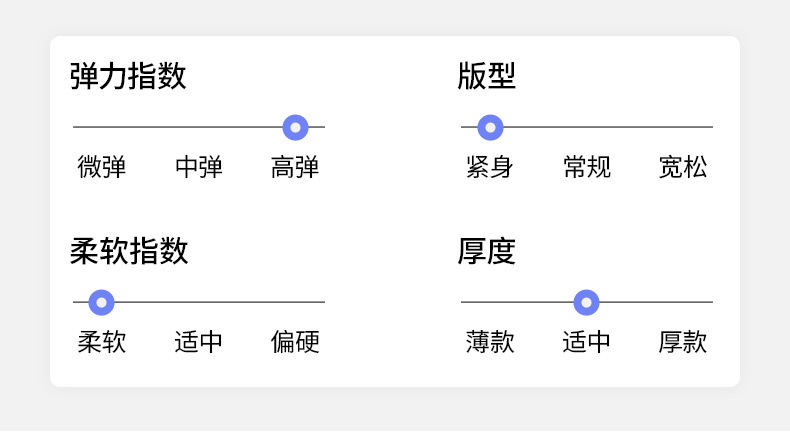Image resolution: width=790 pixels, height=432 pixels.
Task: Pick 适中 under 厚度
Action: click(587, 342)
